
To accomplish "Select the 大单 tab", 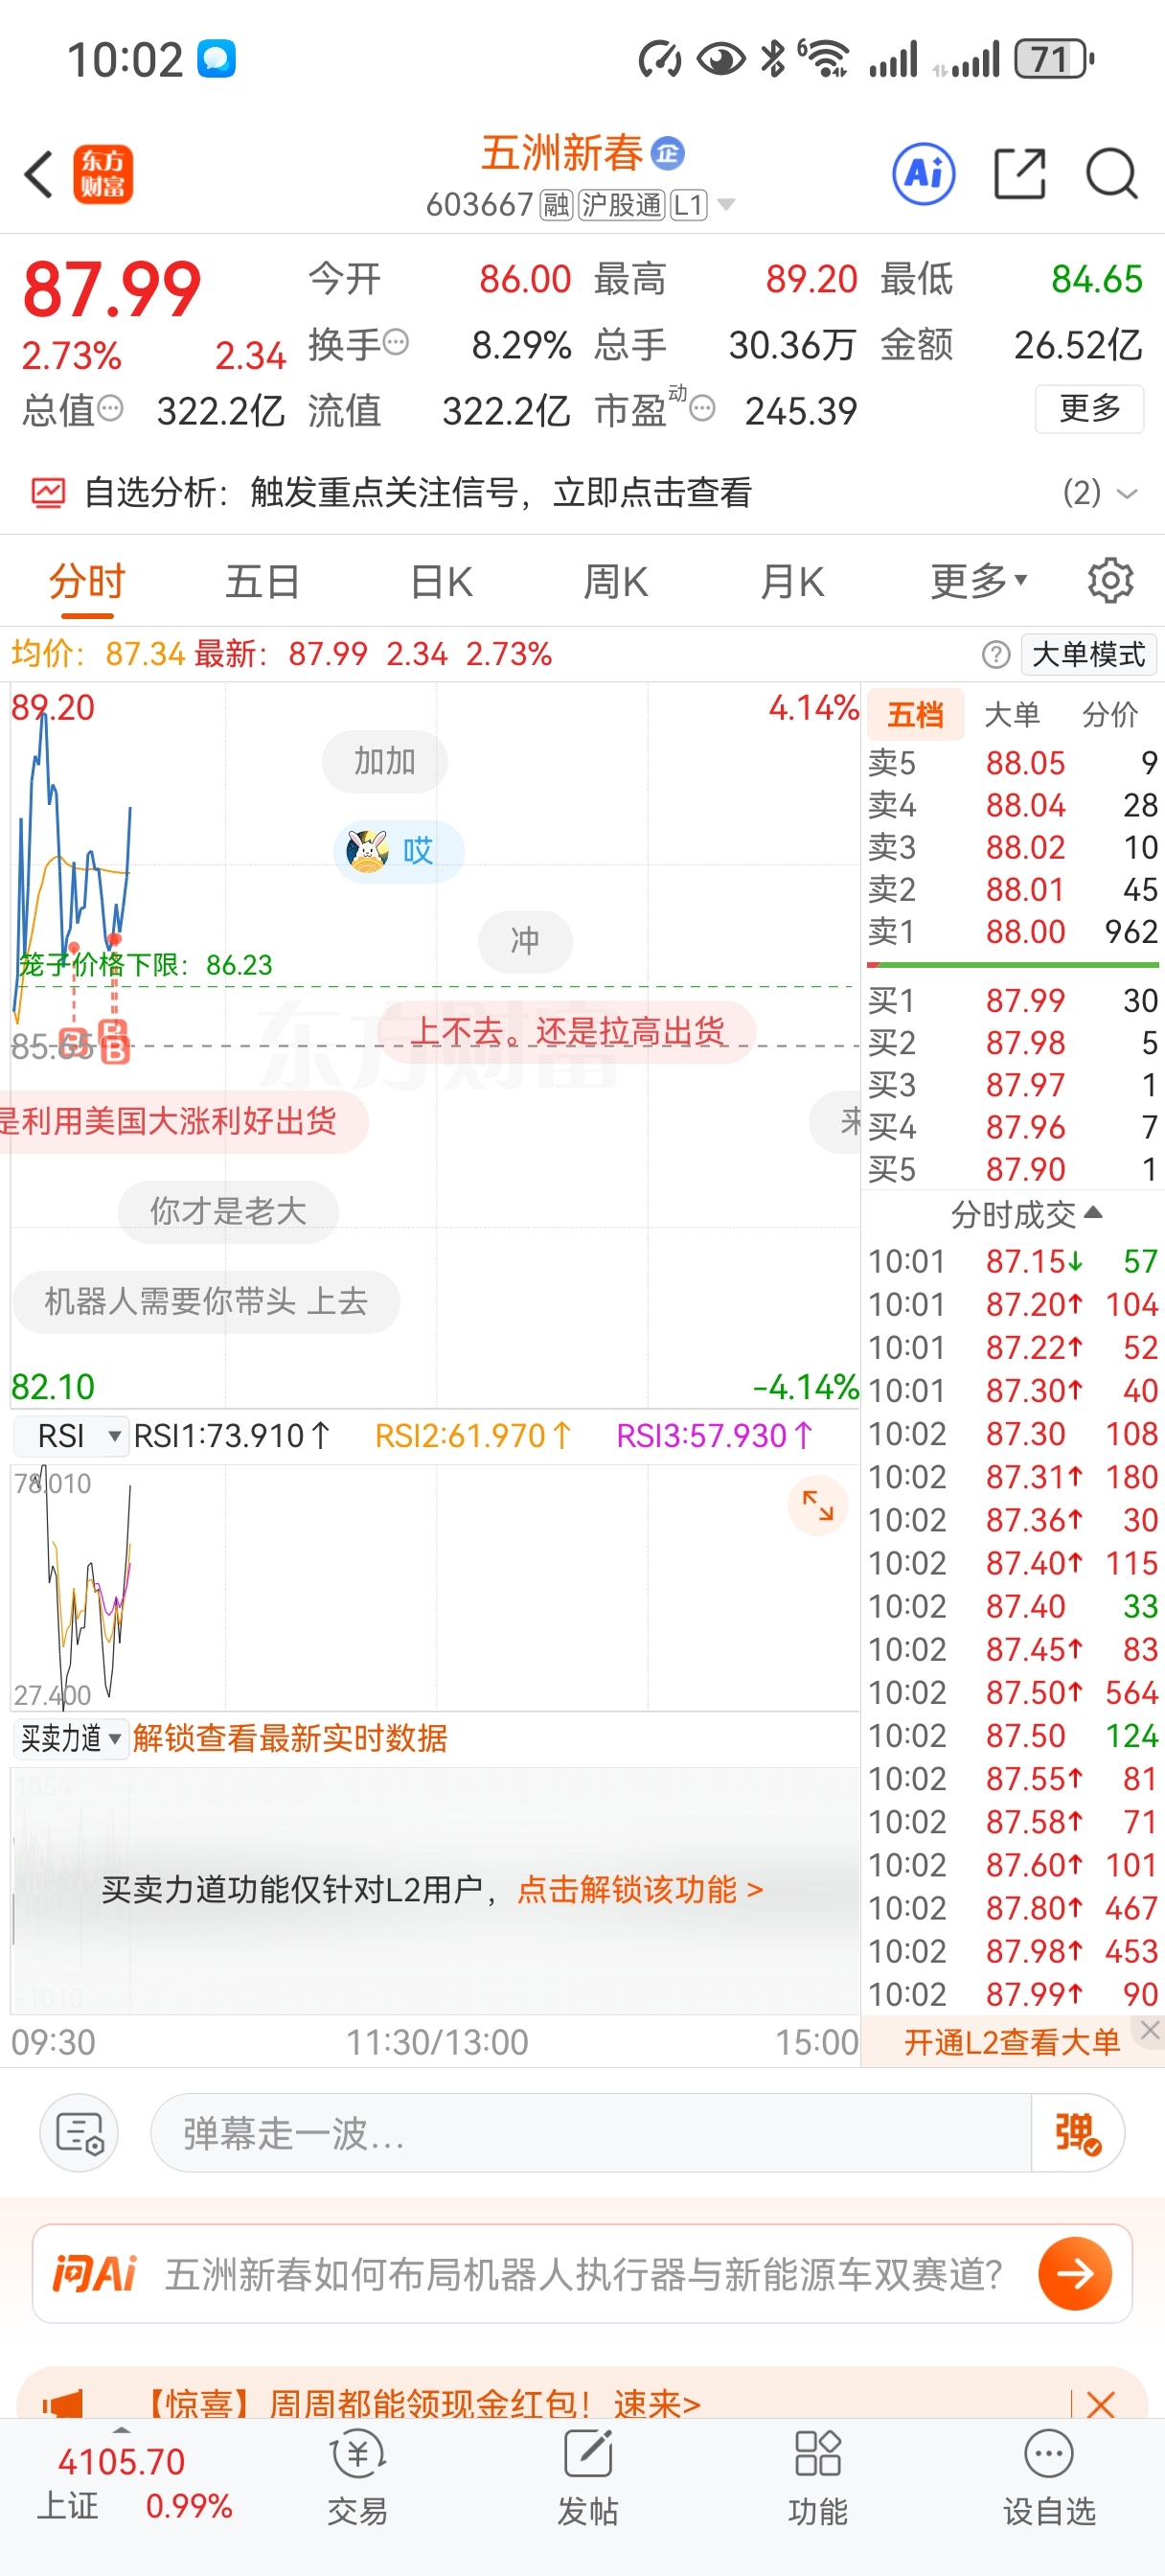I will (x=1012, y=714).
